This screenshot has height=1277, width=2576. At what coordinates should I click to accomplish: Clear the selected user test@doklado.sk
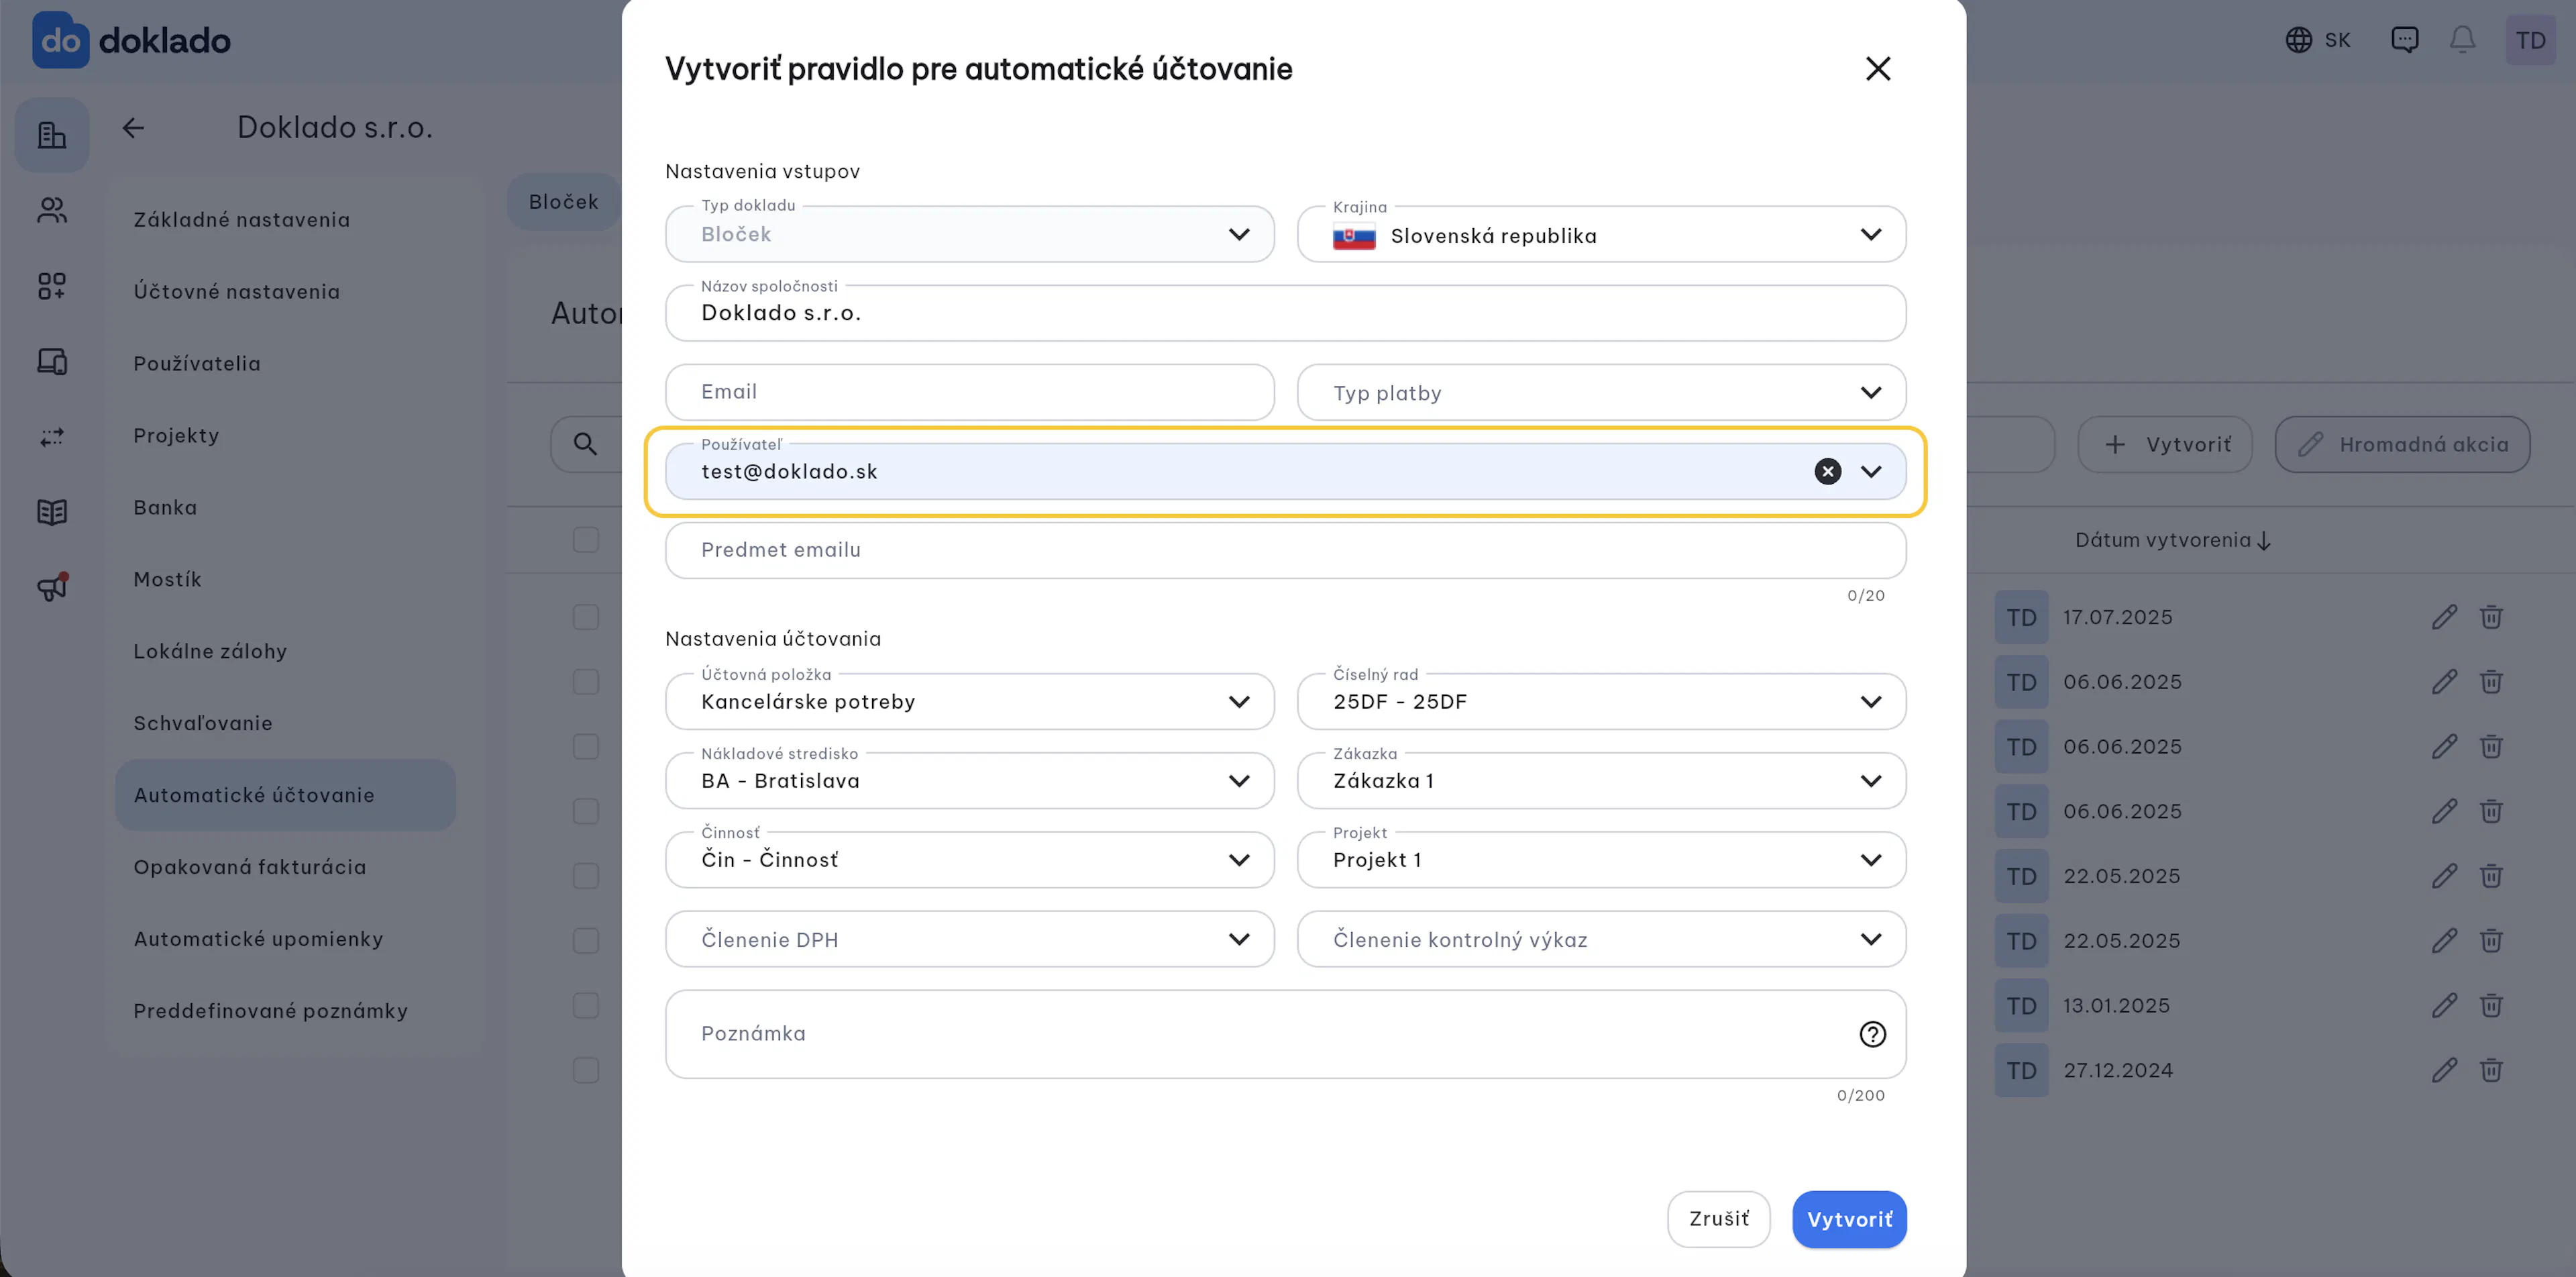coord(1827,471)
